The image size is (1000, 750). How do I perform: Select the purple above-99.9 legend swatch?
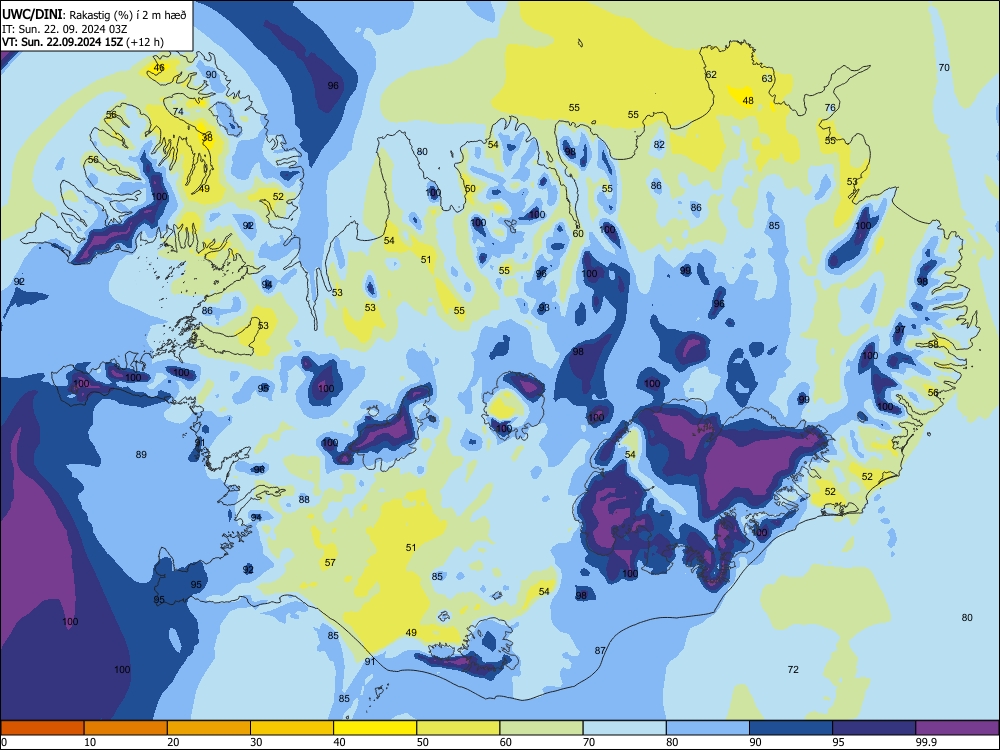coord(957,728)
